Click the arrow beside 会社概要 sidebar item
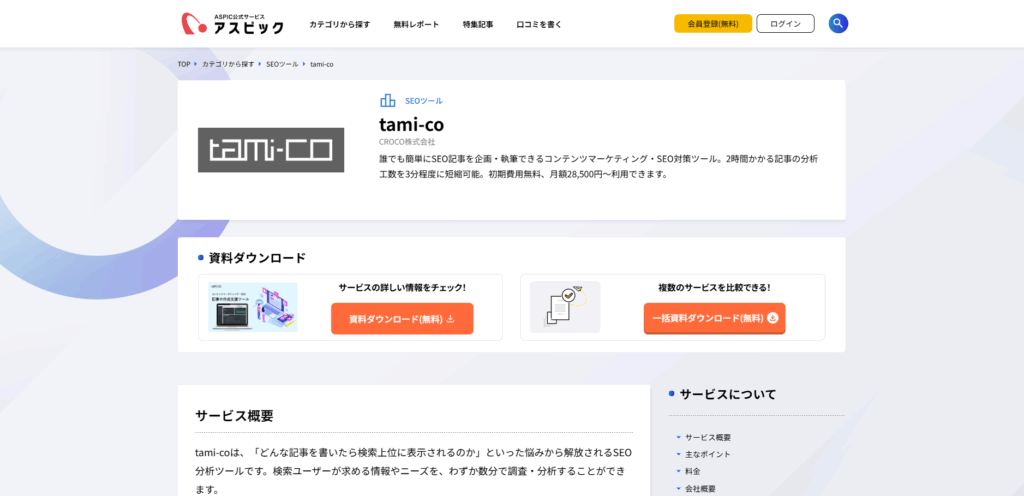The width and height of the screenshot is (1024, 496). tap(679, 488)
